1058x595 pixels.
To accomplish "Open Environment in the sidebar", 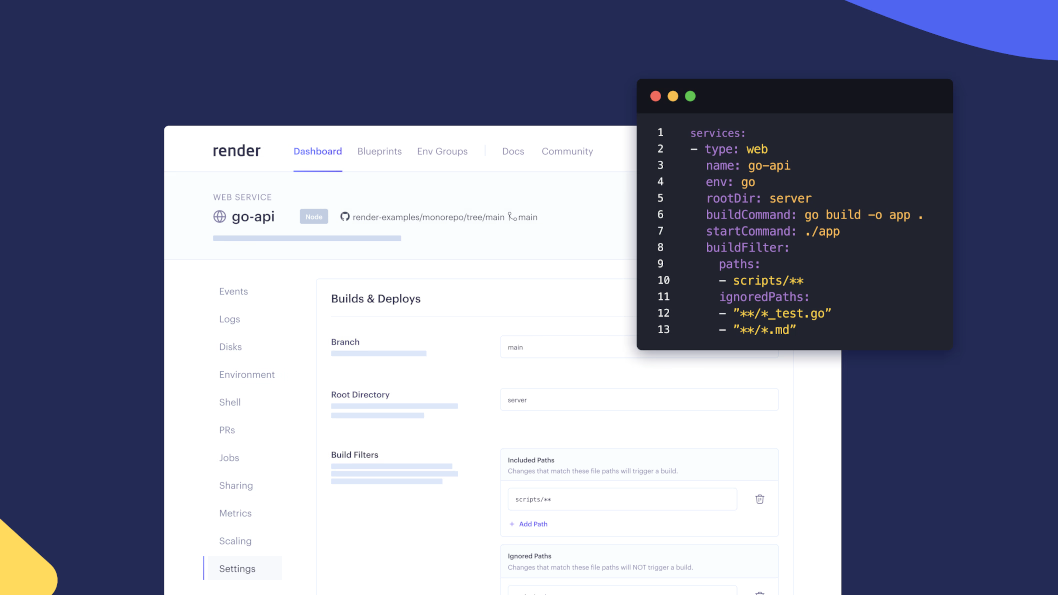I will point(247,375).
